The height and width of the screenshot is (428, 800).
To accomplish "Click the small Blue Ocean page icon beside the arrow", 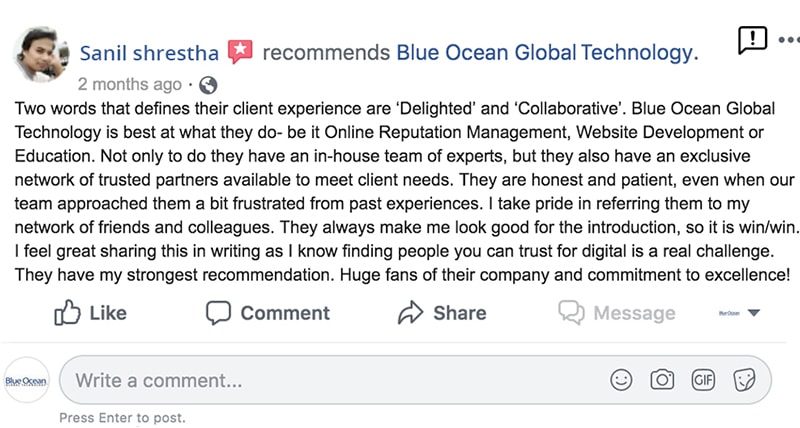I will [728, 313].
